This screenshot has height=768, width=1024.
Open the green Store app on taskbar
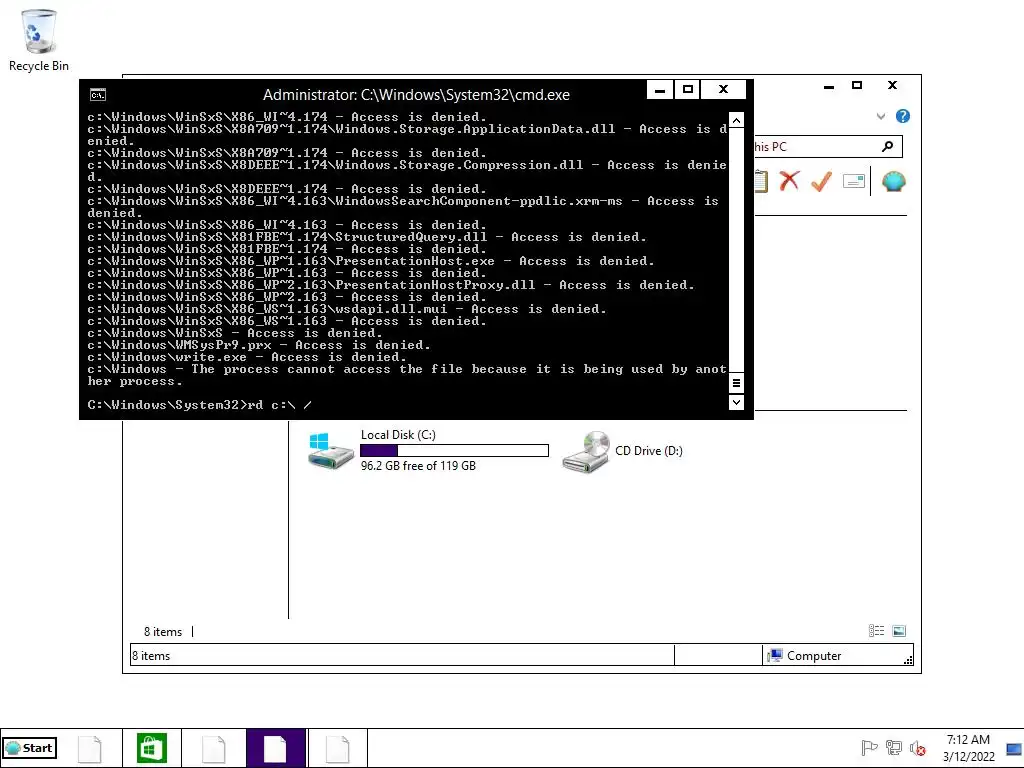[x=152, y=748]
